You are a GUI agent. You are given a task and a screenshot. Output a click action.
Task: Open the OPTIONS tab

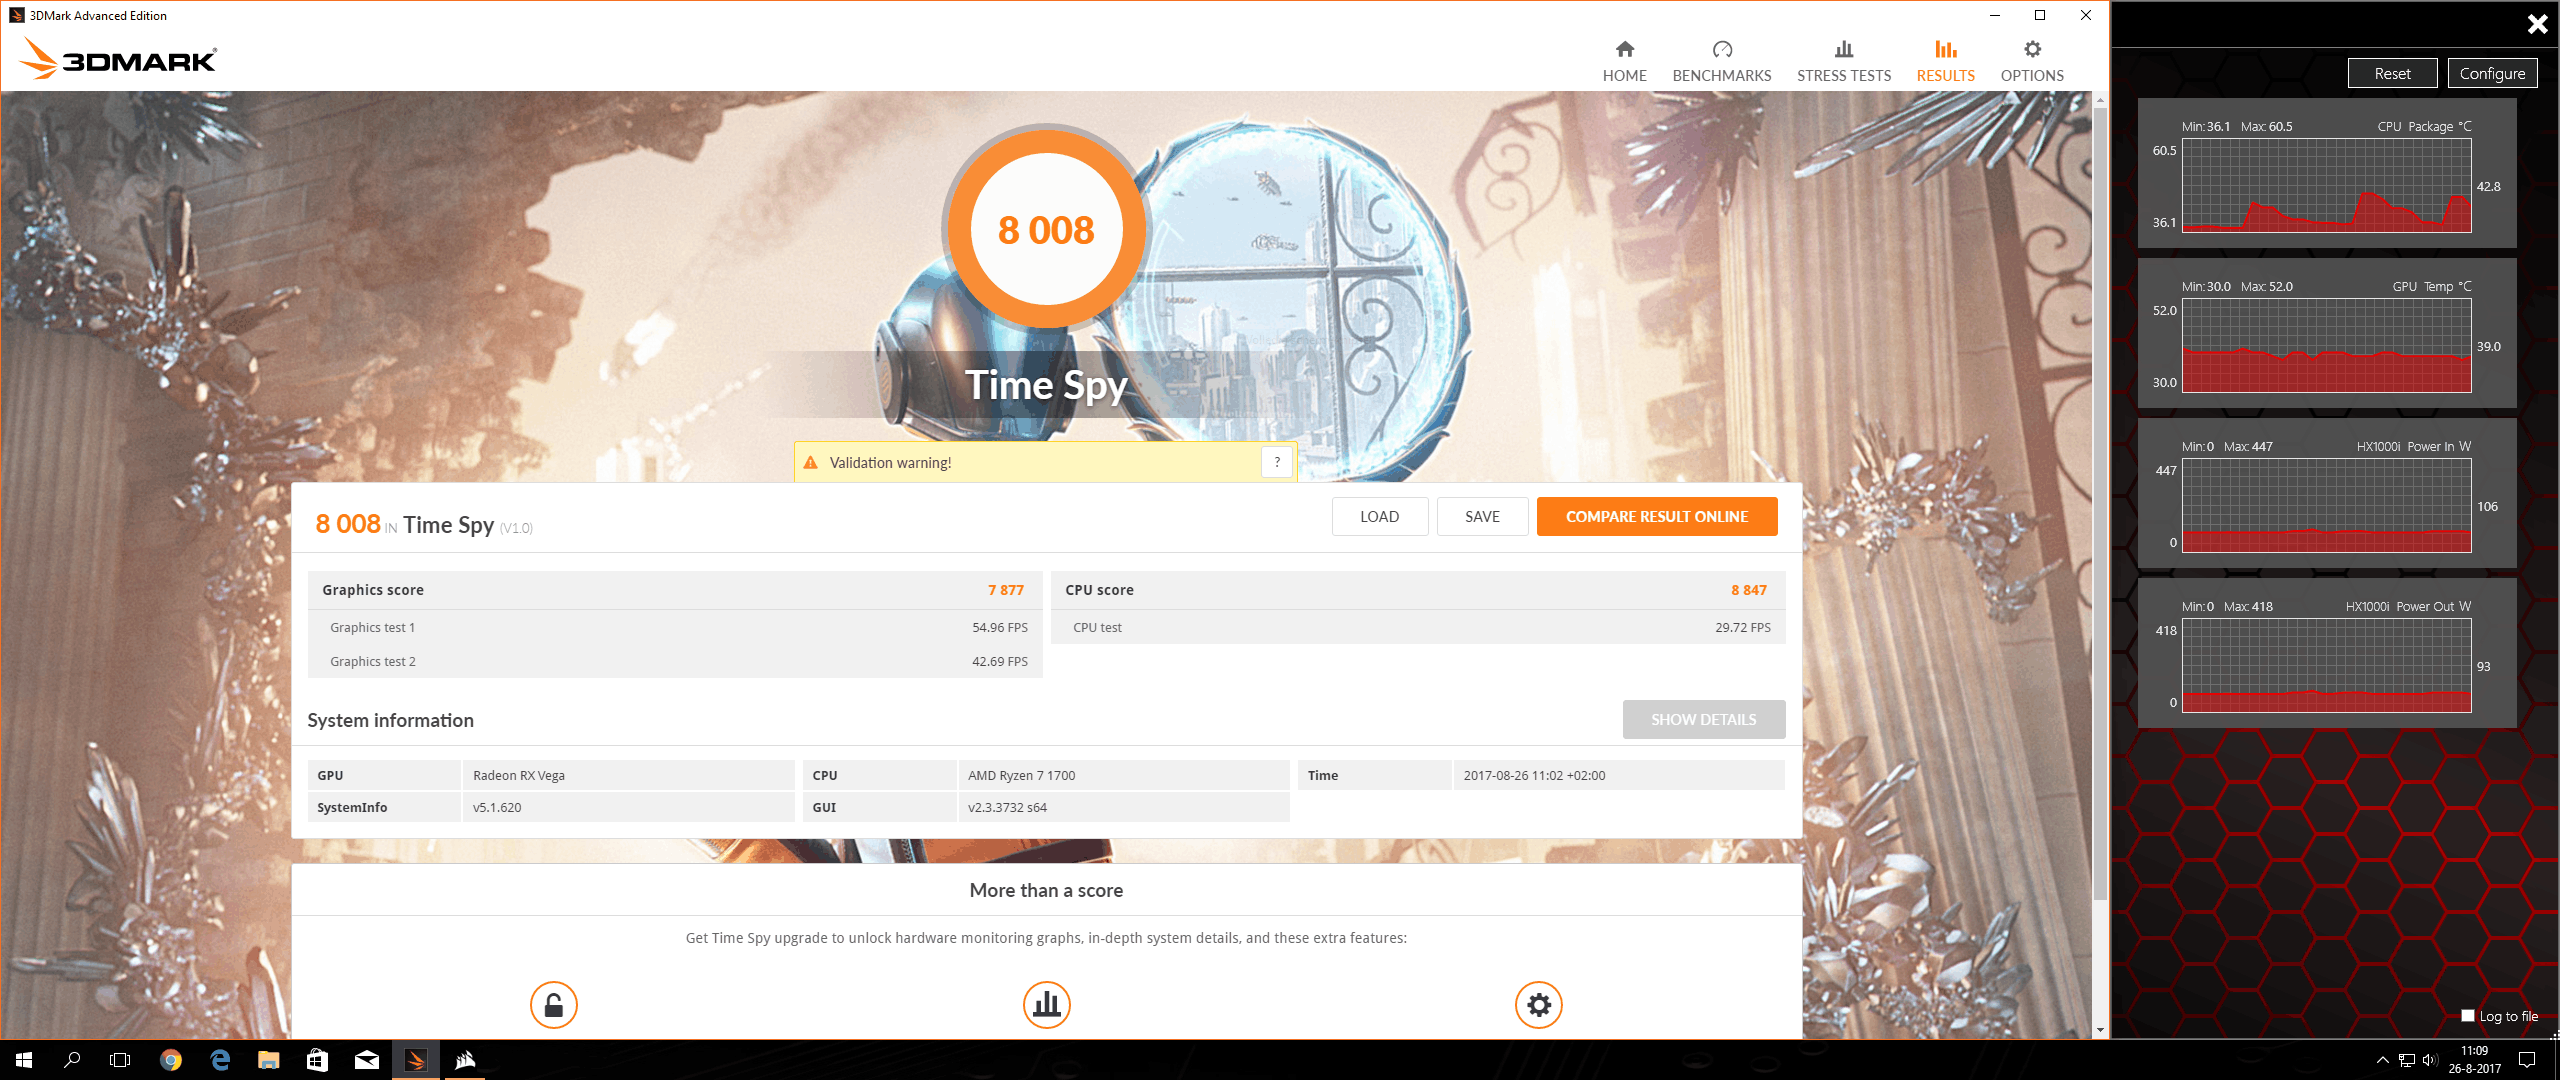click(x=2031, y=61)
